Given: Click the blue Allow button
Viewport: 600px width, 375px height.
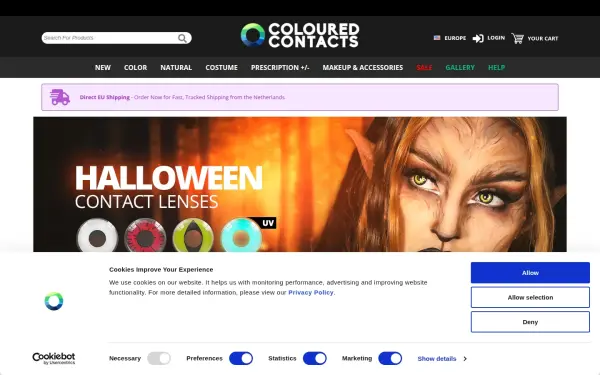Looking at the screenshot, I should coord(530,273).
